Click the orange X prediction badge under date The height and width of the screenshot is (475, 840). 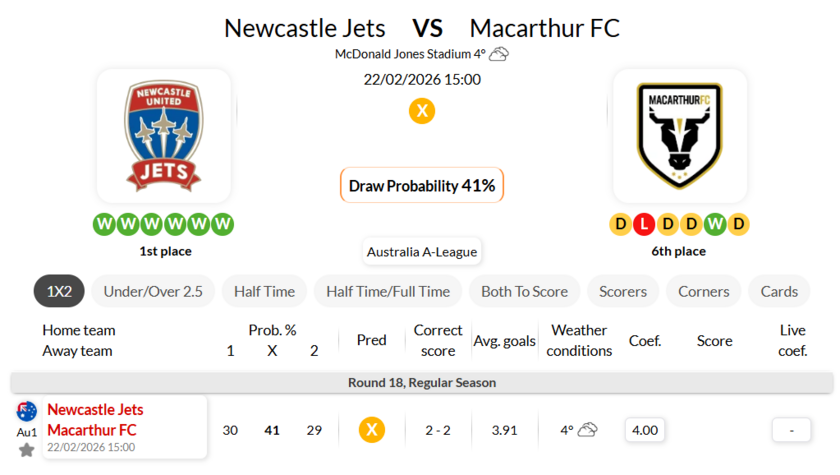click(422, 111)
